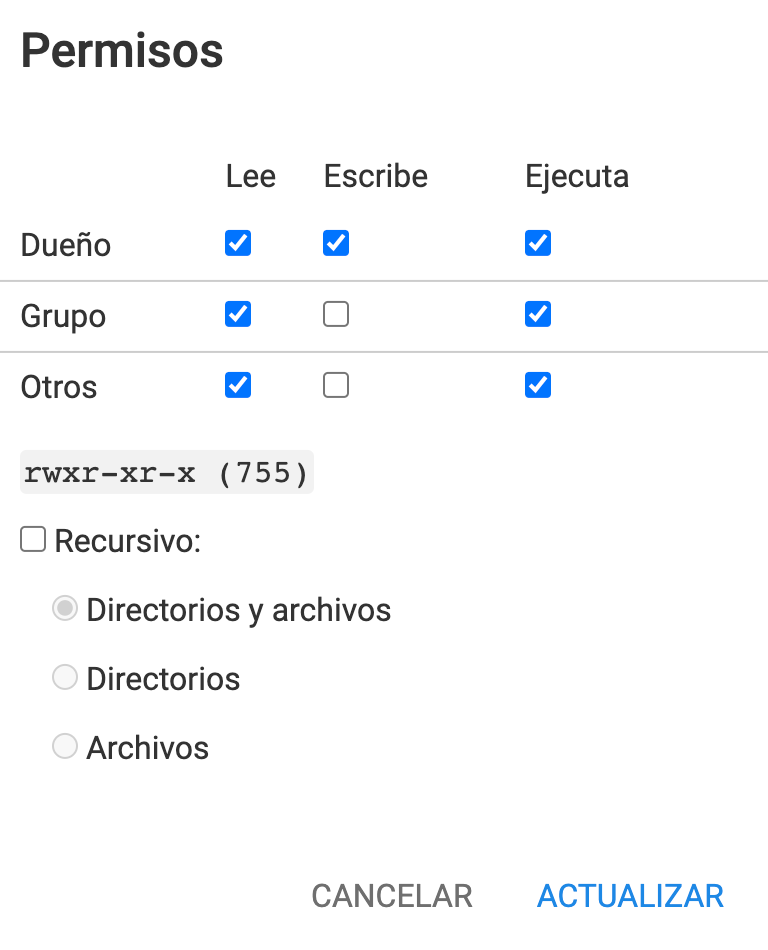The image size is (768, 950).
Task: Enable Escribe permission for Grupo
Action: (336, 314)
